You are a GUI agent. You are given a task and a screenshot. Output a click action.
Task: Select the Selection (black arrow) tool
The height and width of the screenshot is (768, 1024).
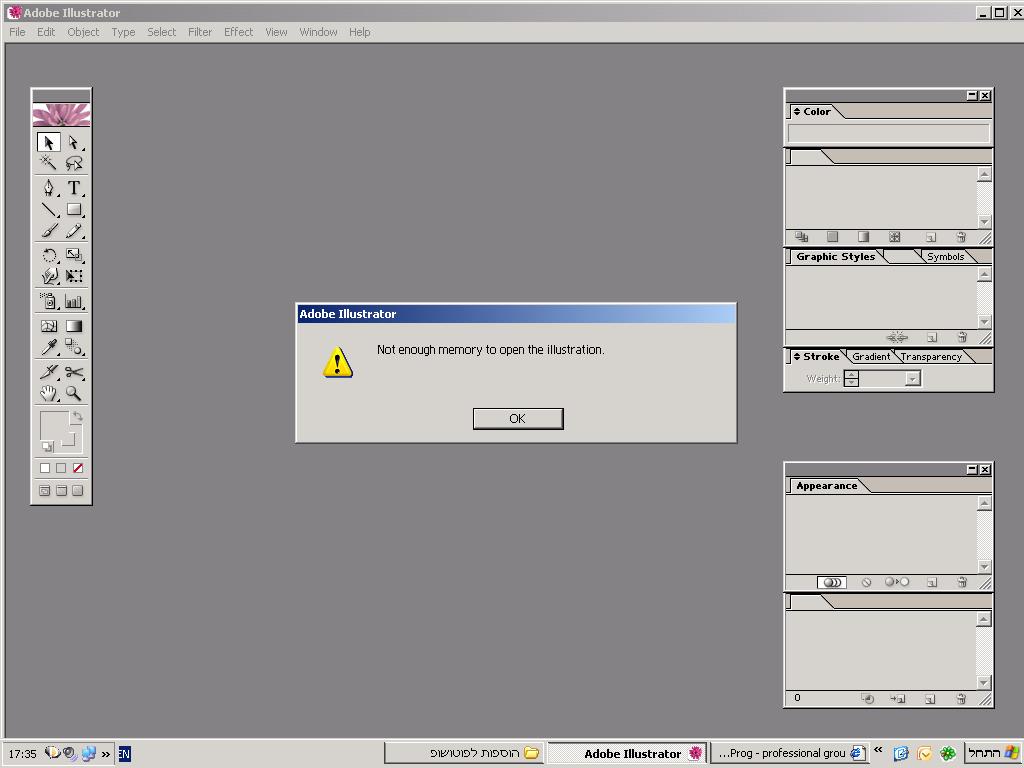click(x=49, y=142)
